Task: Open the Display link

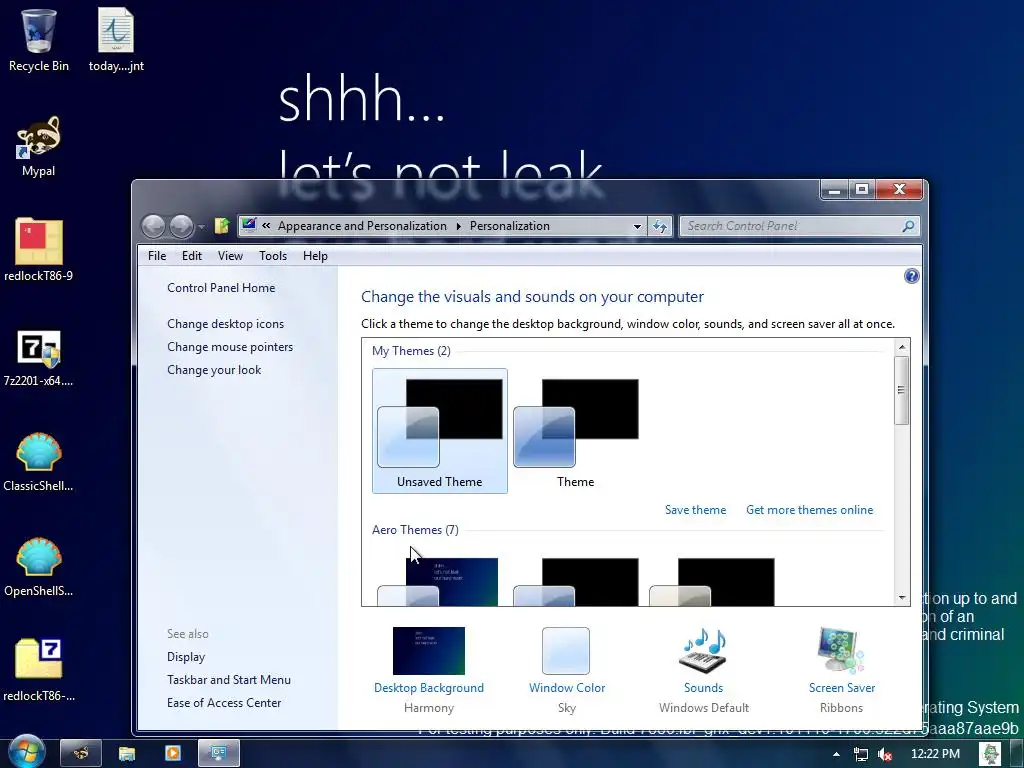Action: click(185, 657)
